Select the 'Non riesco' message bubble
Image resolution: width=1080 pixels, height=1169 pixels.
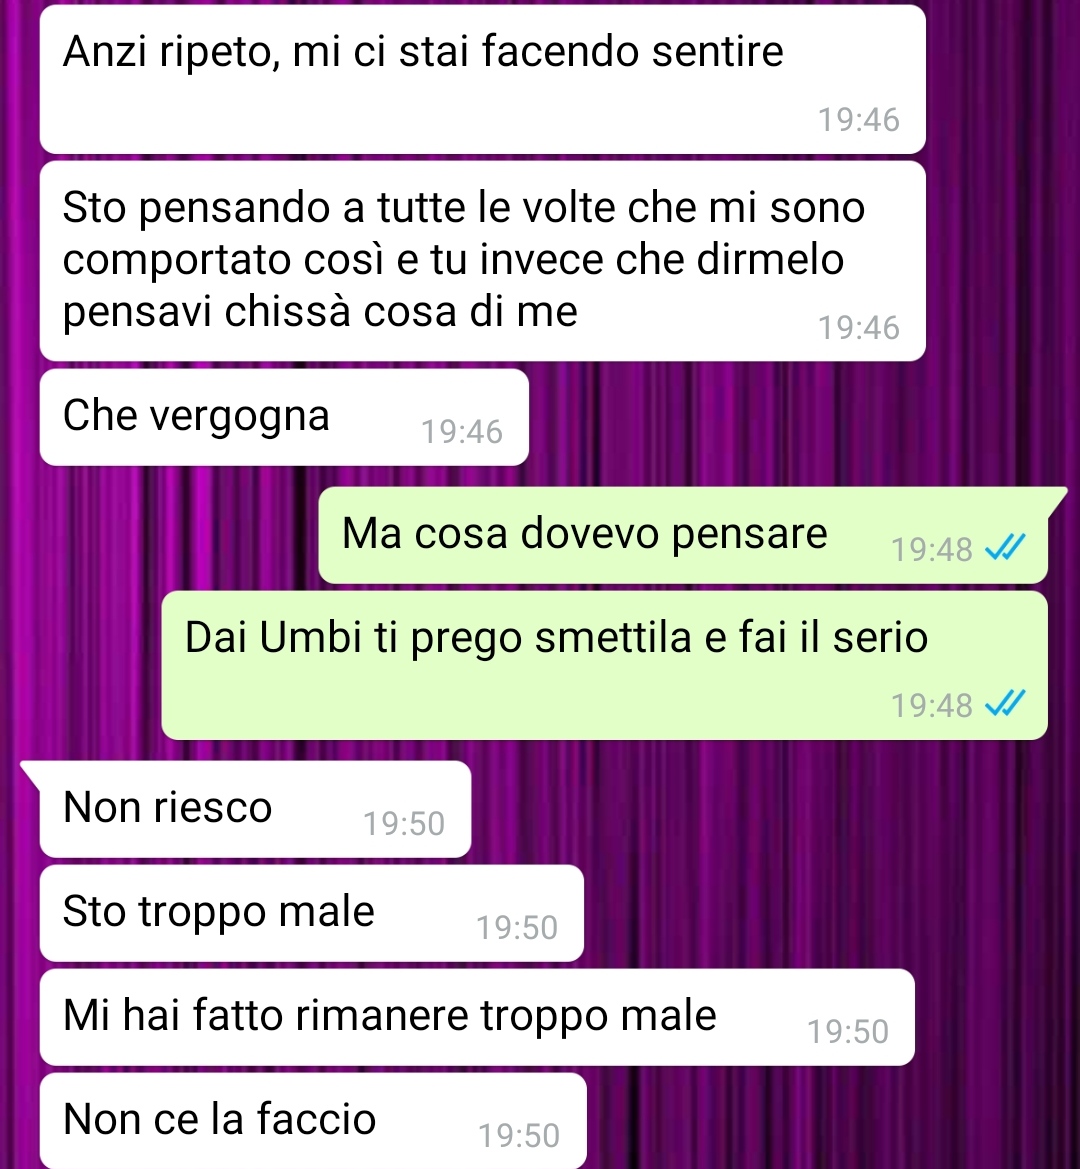pyautogui.click(x=255, y=809)
